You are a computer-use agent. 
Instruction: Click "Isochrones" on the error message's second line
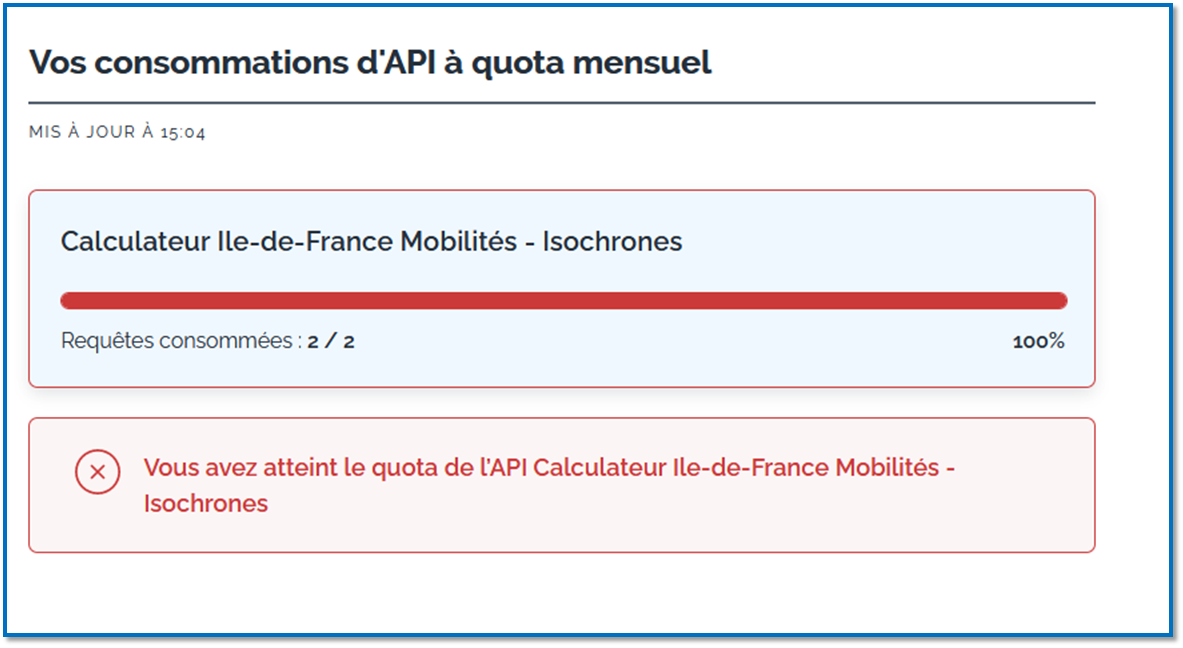[206, 503]
